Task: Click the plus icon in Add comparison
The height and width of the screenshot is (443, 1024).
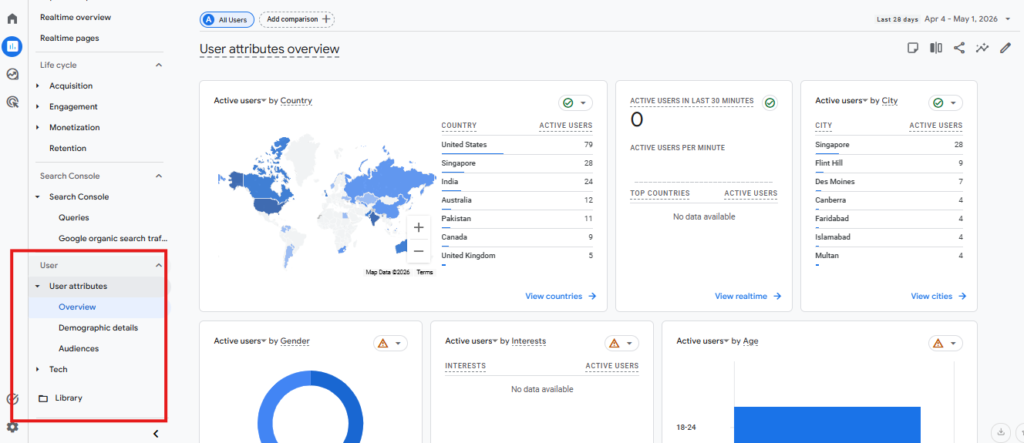Action: (326, 20)
